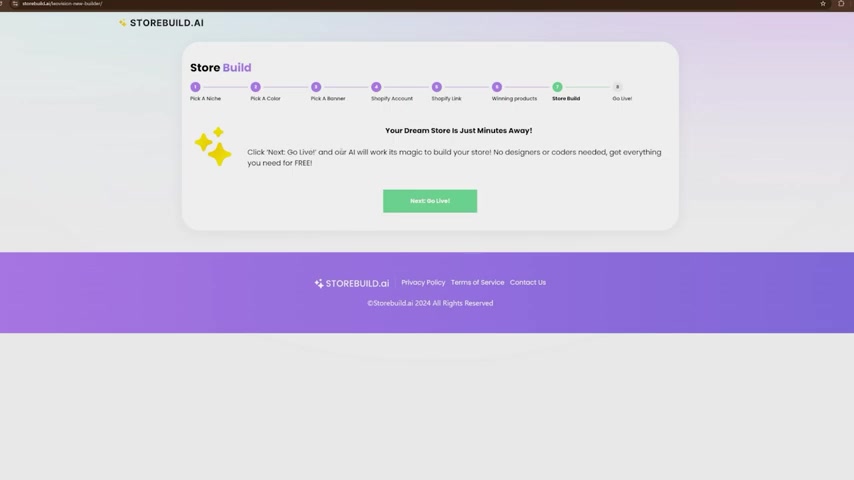Click the 'Shopify Link' step label

pyautogui.click(x=446, y=99)
